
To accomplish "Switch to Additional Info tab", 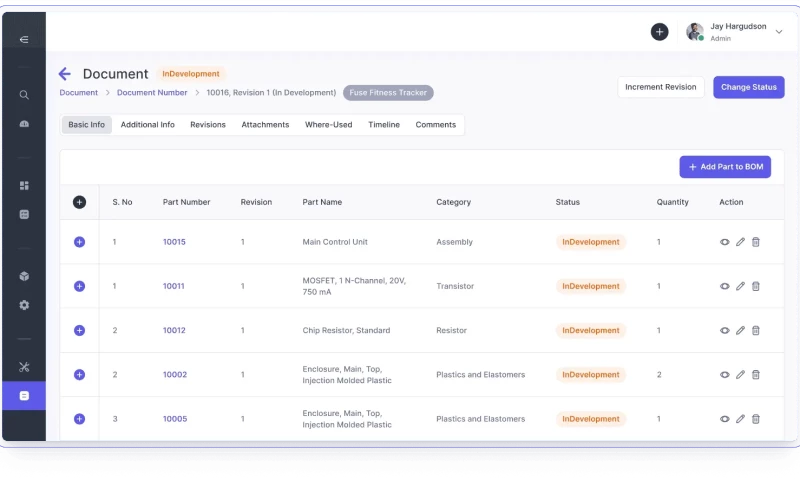I will coord(147,124).
